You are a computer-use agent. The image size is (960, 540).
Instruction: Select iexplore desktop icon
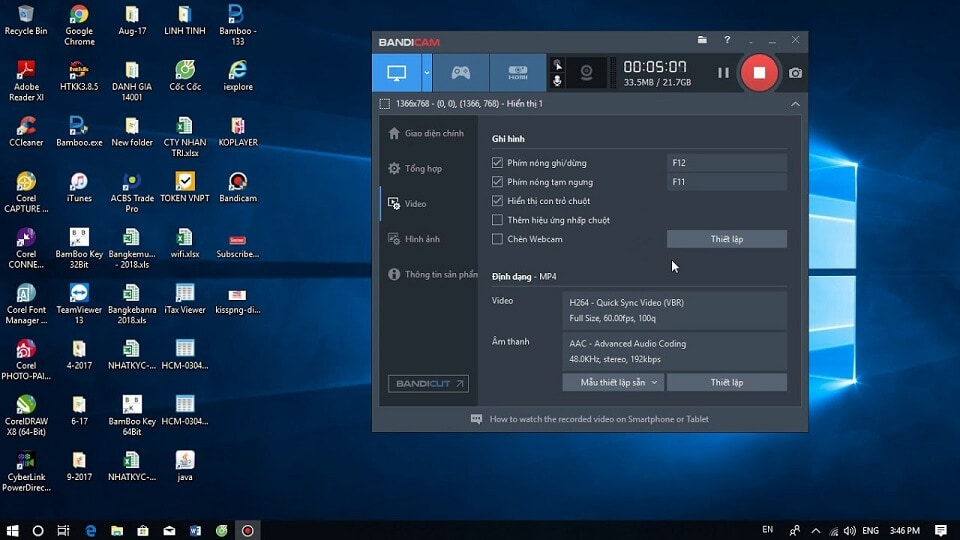238,76
